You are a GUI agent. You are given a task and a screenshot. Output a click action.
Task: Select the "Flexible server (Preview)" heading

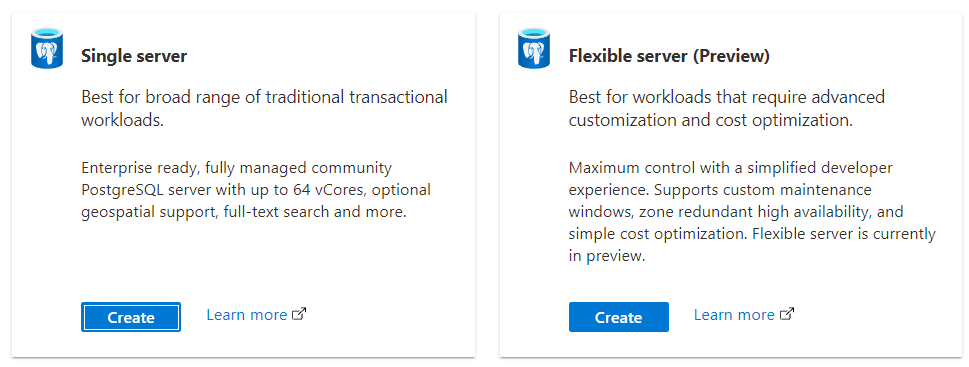click(669, 56)
